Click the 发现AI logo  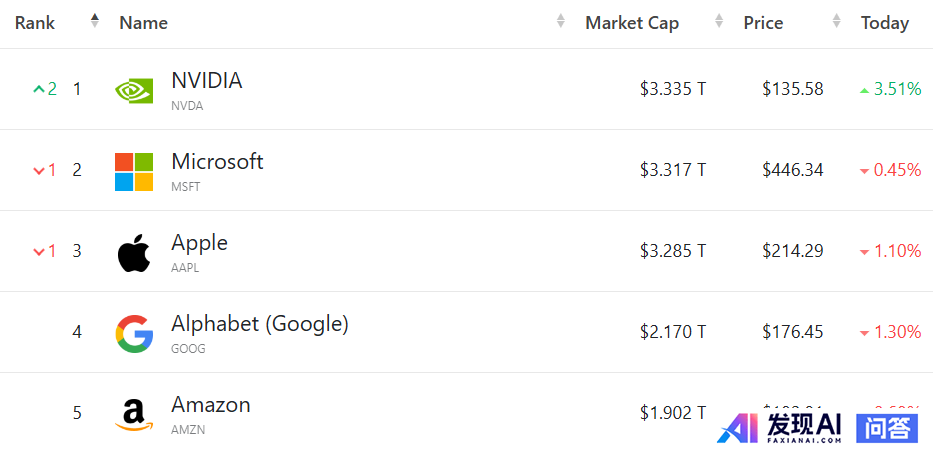click(x=779, y=429)
